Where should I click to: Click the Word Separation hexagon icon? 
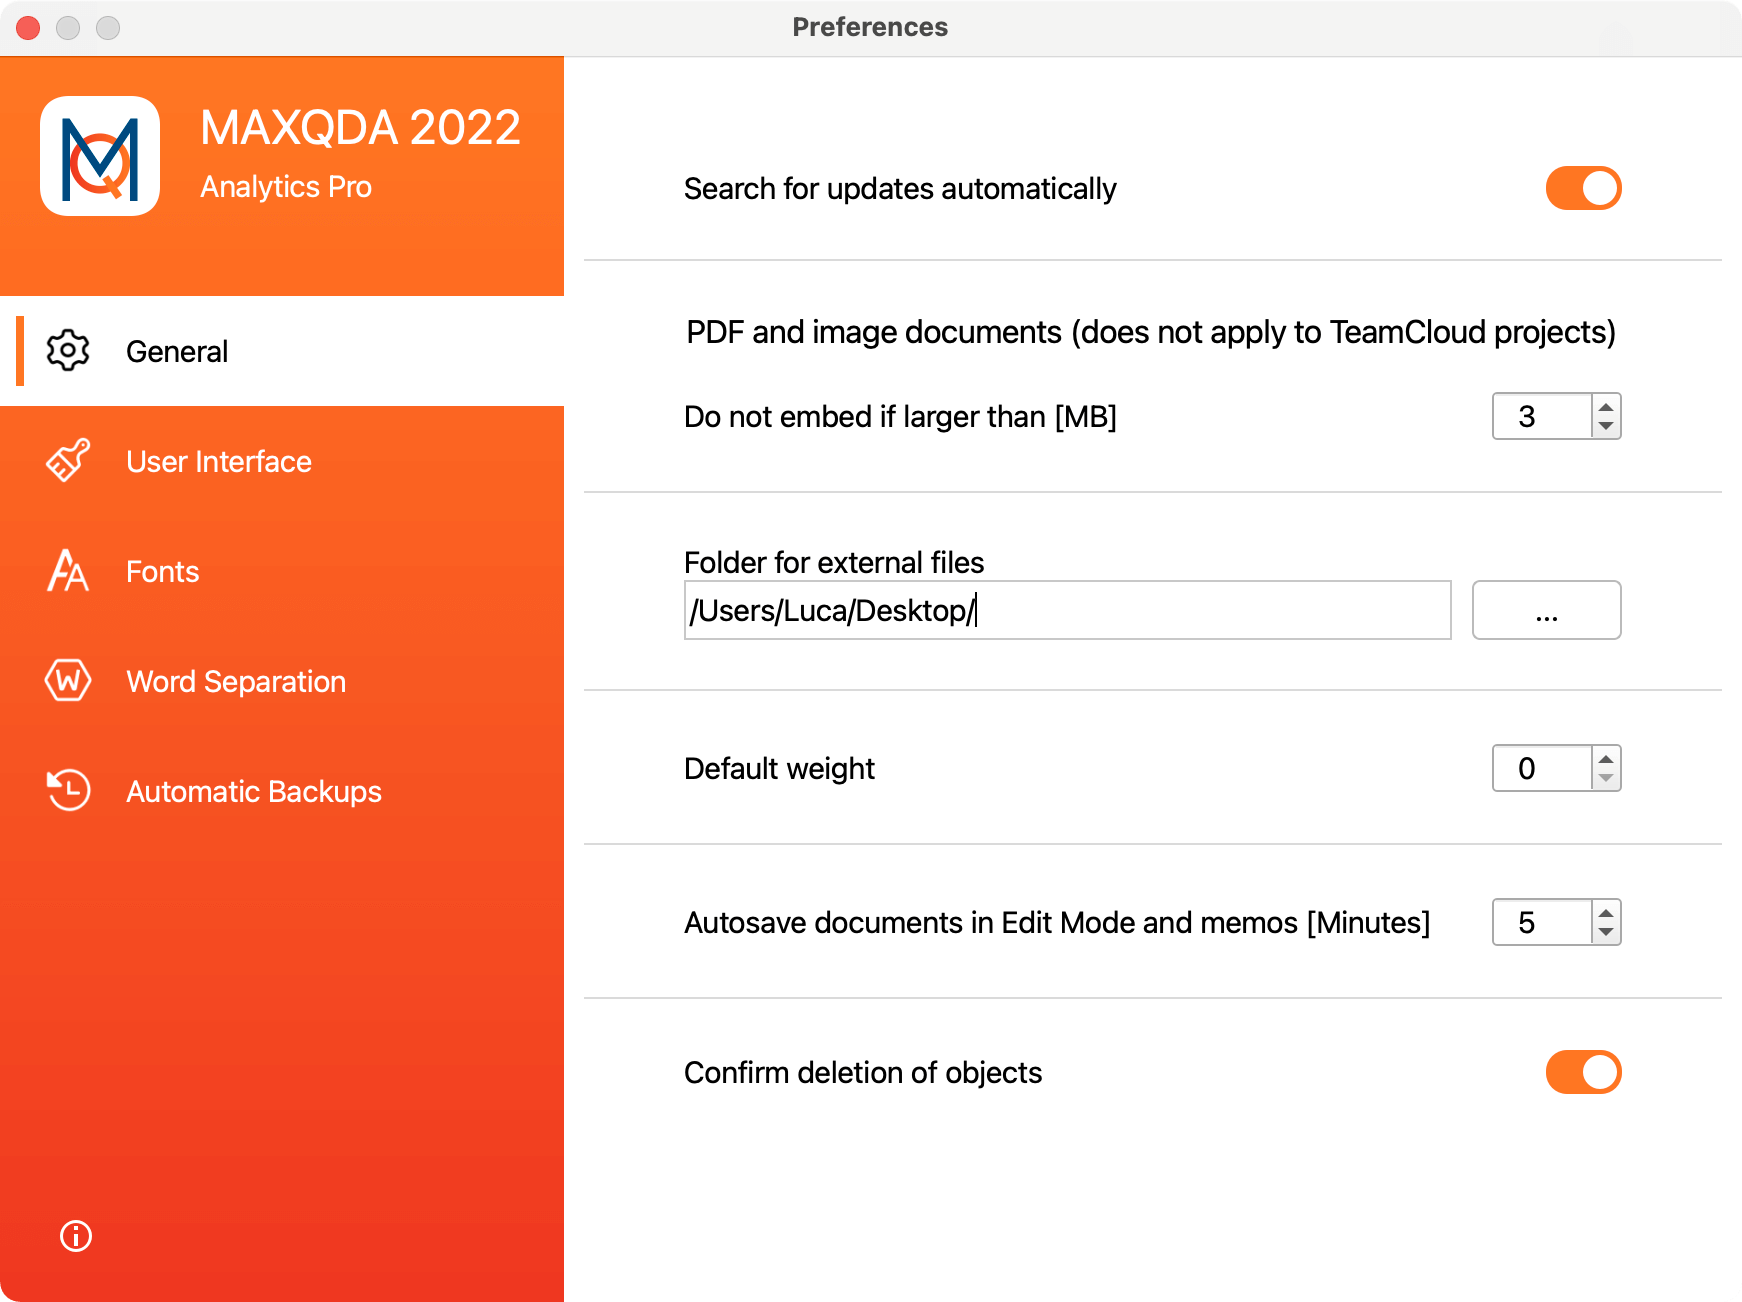(68, 680)
